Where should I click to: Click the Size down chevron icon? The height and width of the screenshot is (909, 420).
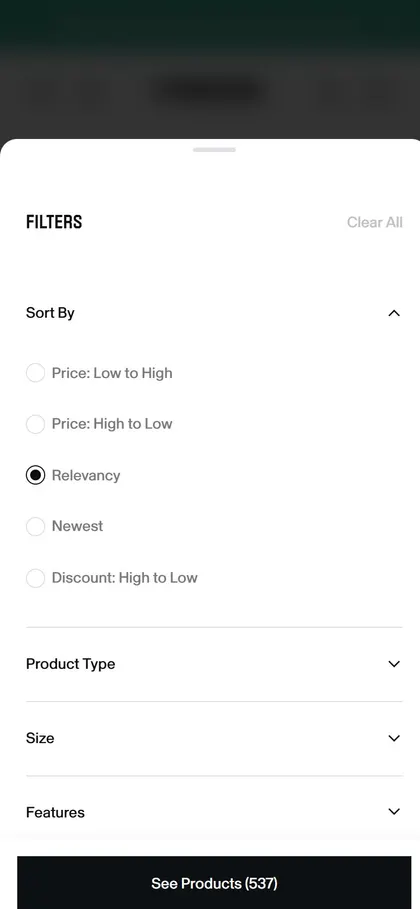[x=394, y=738]
